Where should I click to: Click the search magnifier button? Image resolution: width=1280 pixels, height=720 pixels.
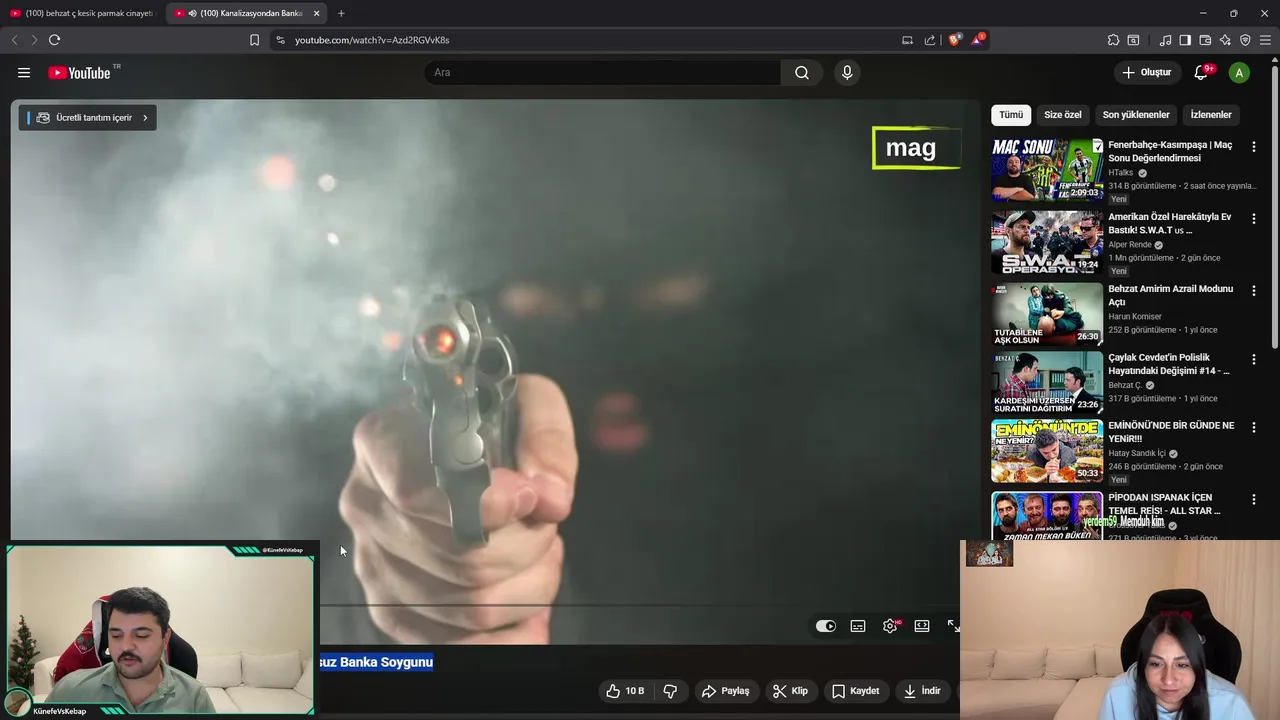pyautogui.click(x=802, y=72)
